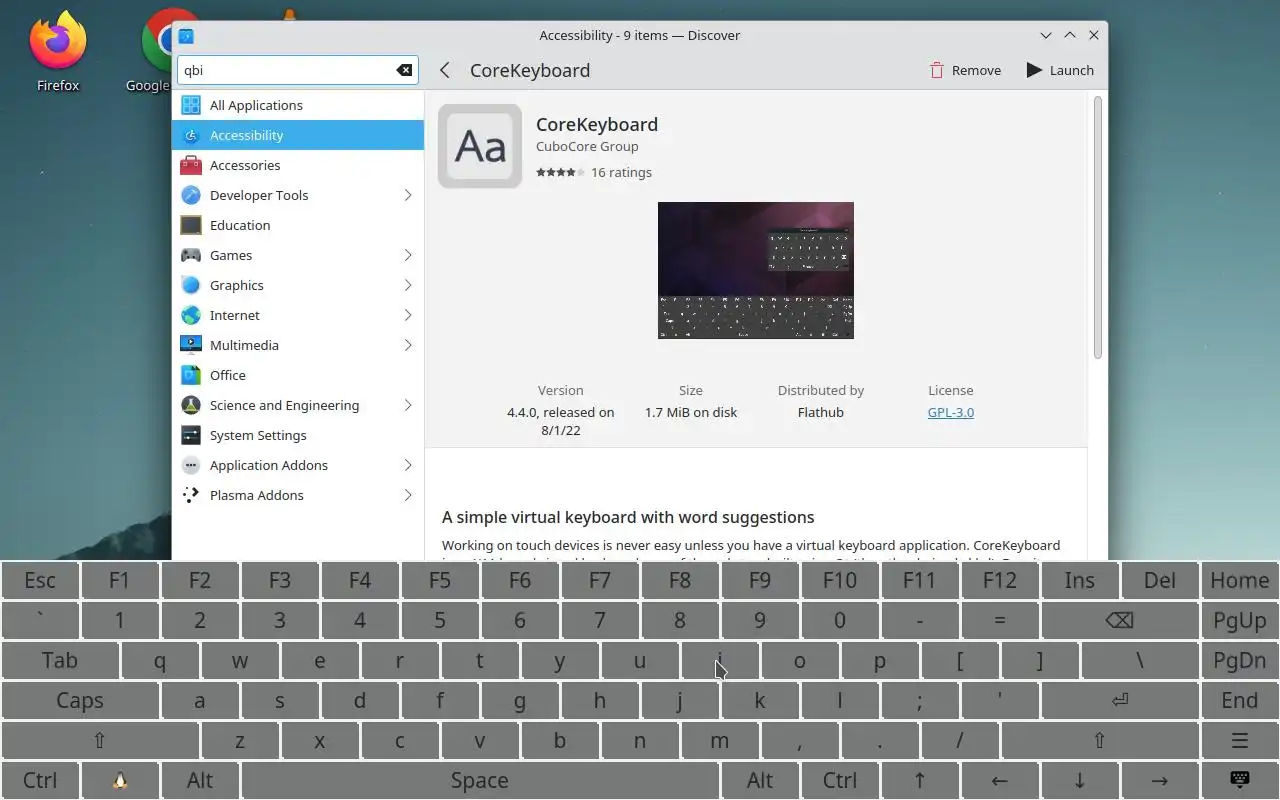Expand Developer Tools subcategories arrow
This screenshot has height=800, width=1280.
click(408, 195)
